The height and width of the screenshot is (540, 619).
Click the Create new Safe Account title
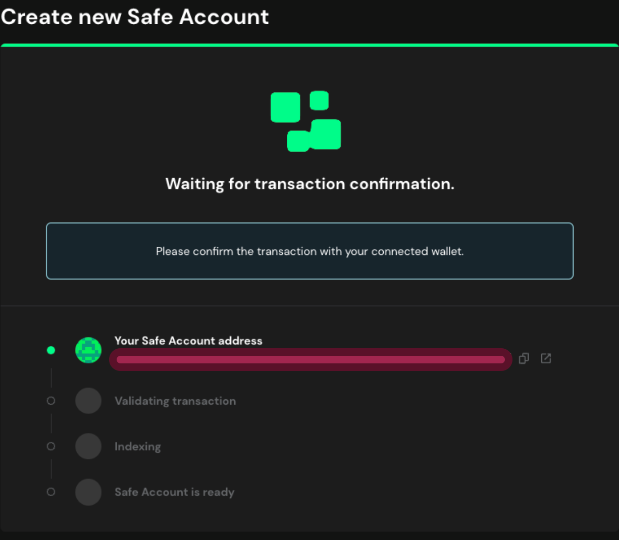(x=135, y=17)
